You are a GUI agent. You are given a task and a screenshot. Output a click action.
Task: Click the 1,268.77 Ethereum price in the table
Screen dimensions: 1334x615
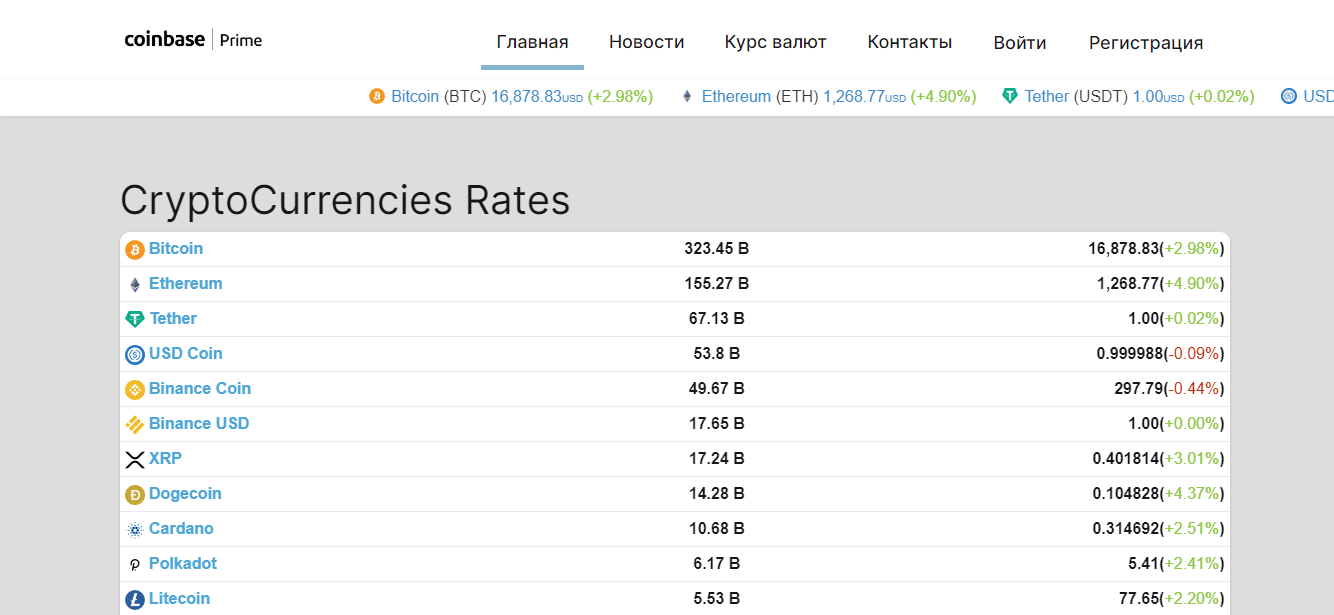[1128, 283]
